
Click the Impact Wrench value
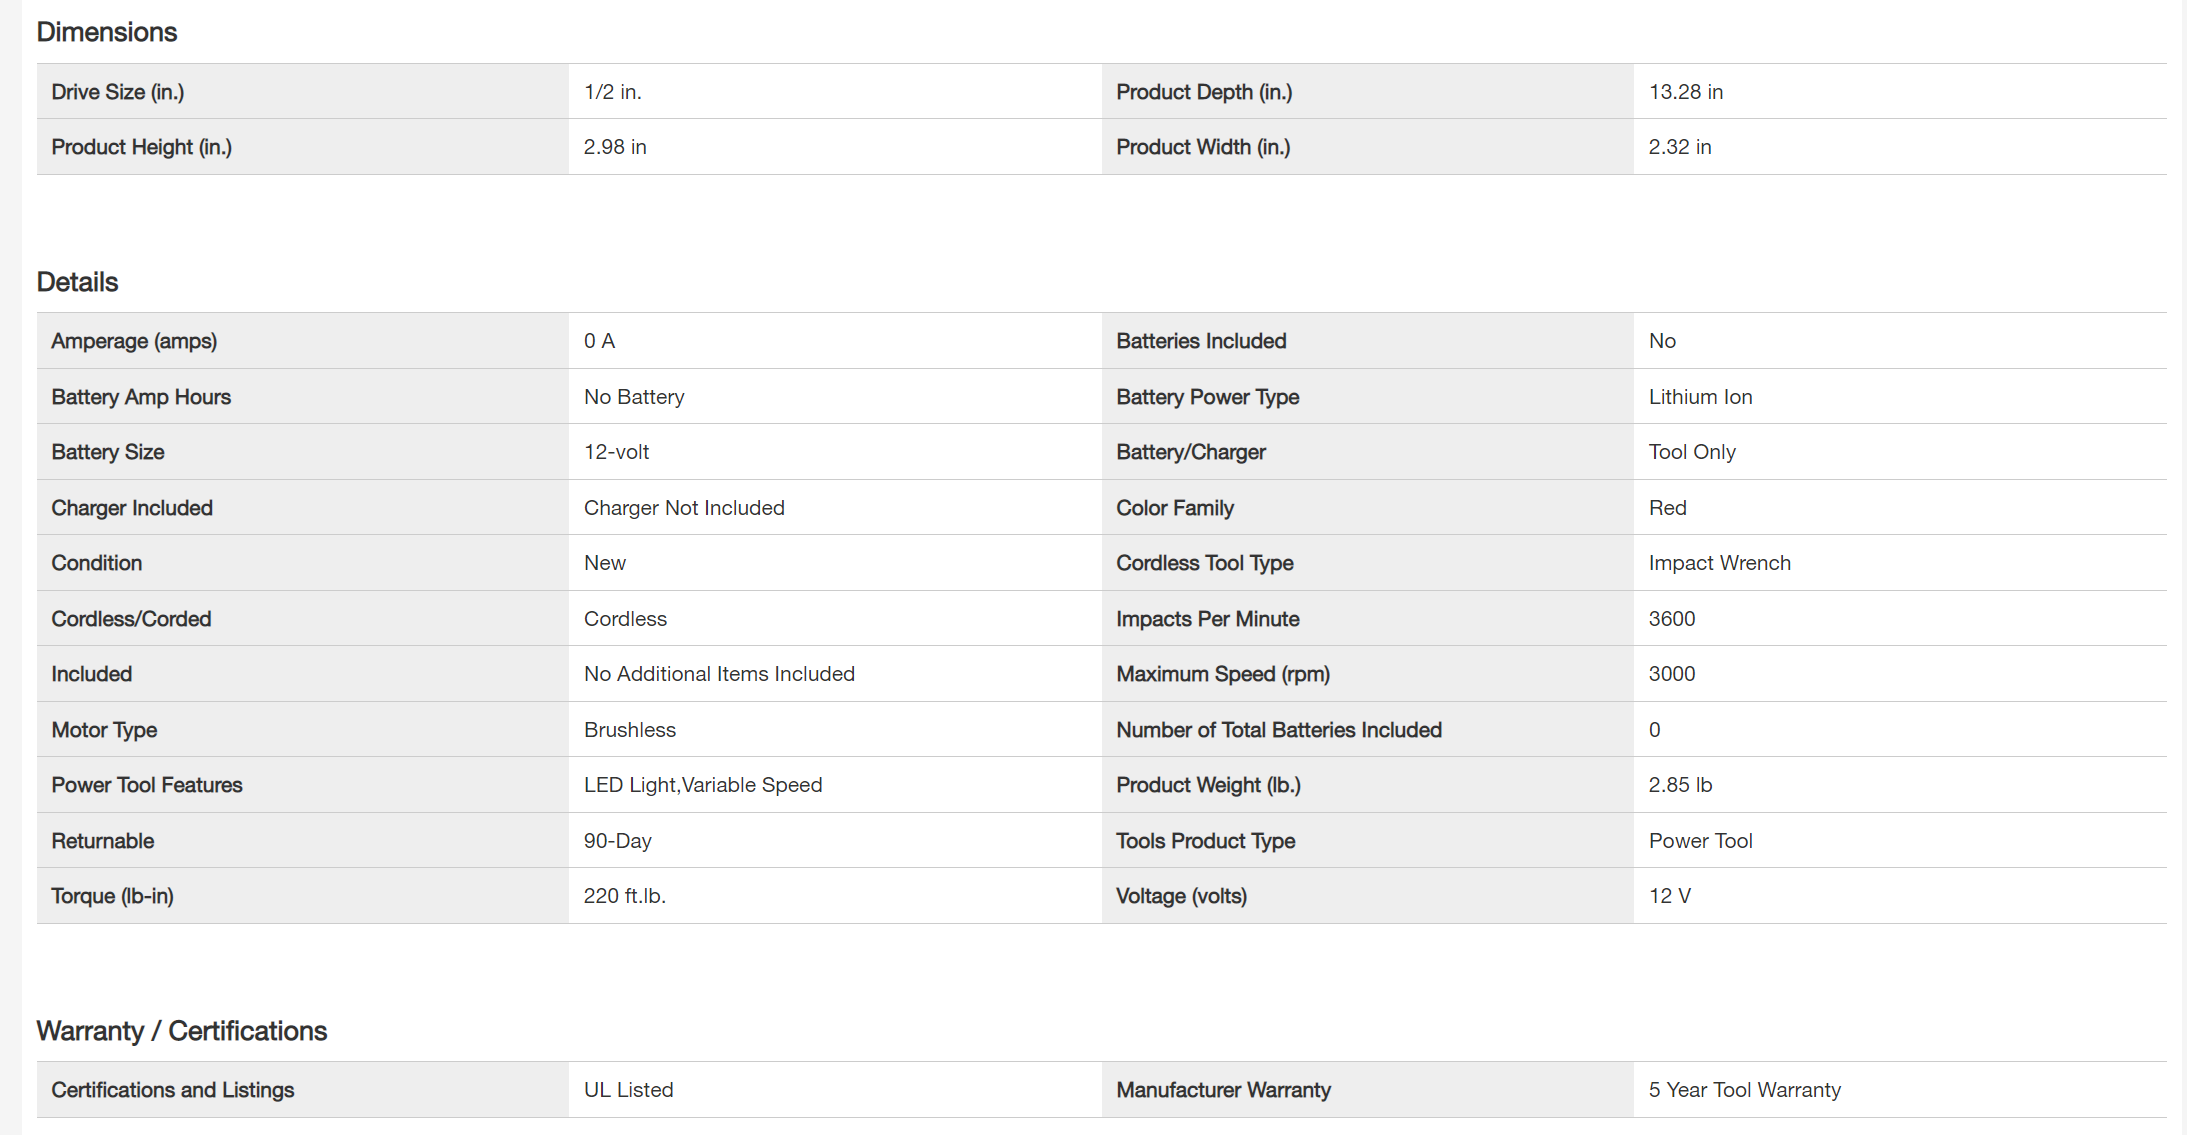[x=1719, y=563]
